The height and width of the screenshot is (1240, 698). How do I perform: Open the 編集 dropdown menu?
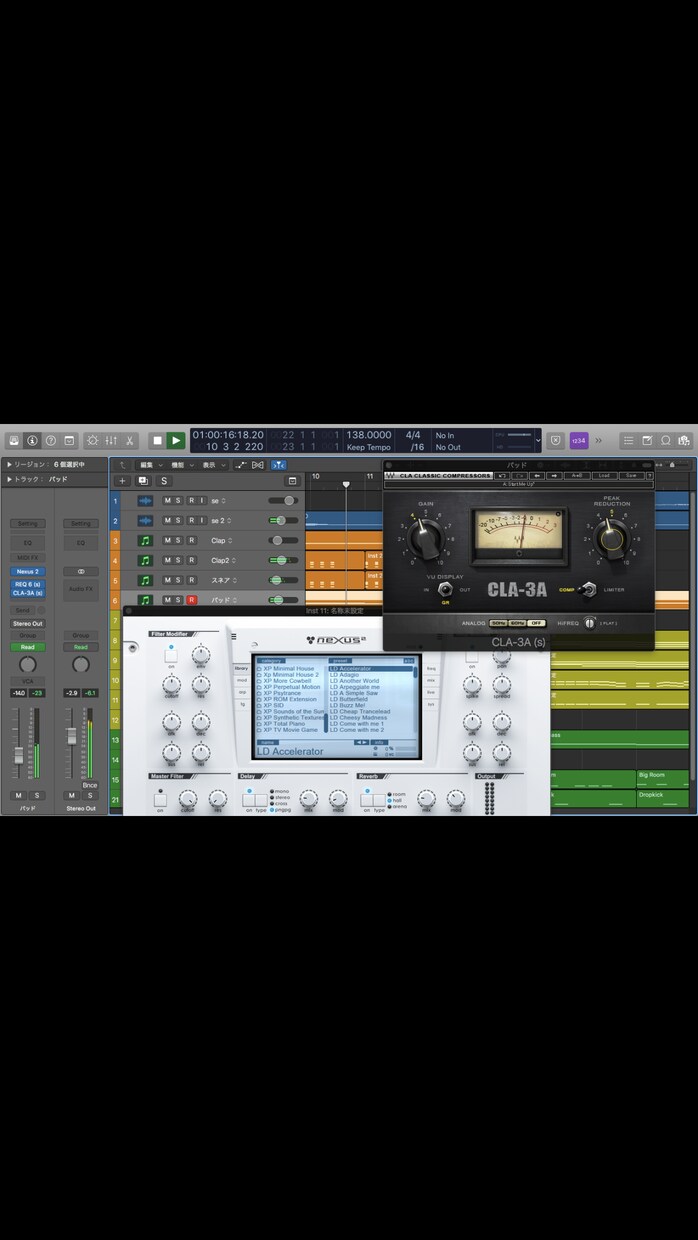tap(150, 465)
